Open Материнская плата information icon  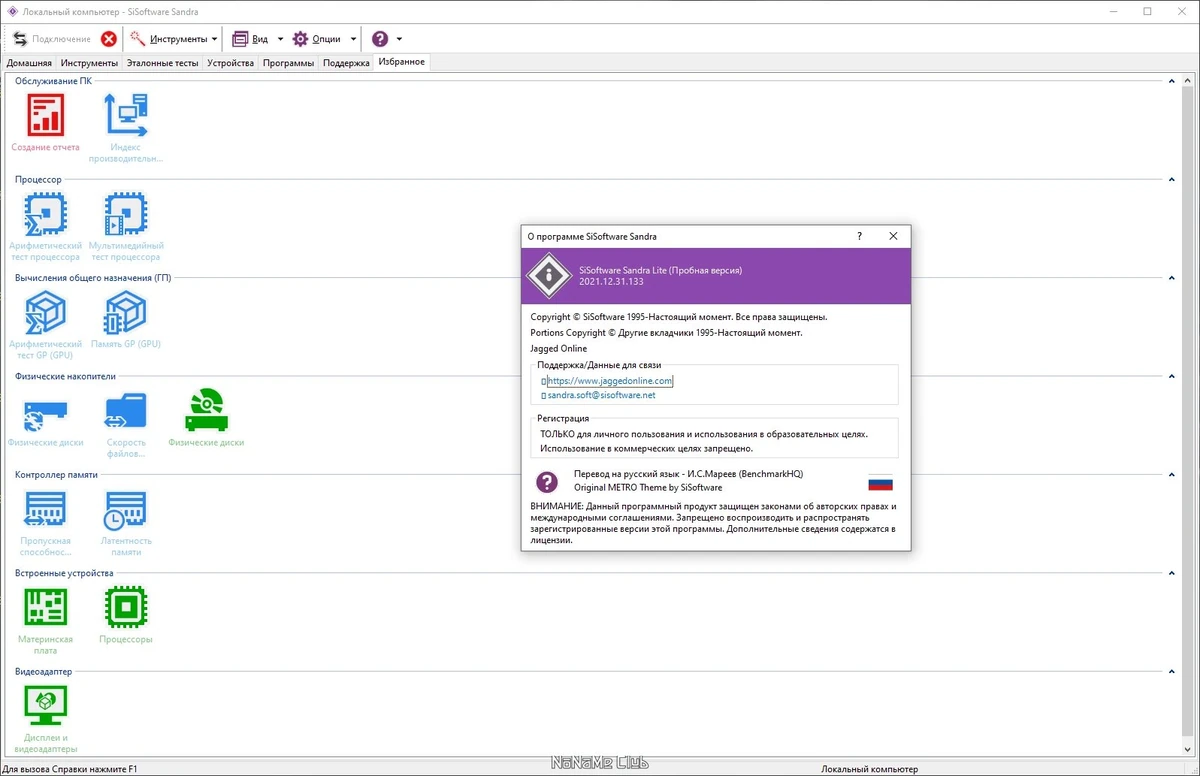45,608
